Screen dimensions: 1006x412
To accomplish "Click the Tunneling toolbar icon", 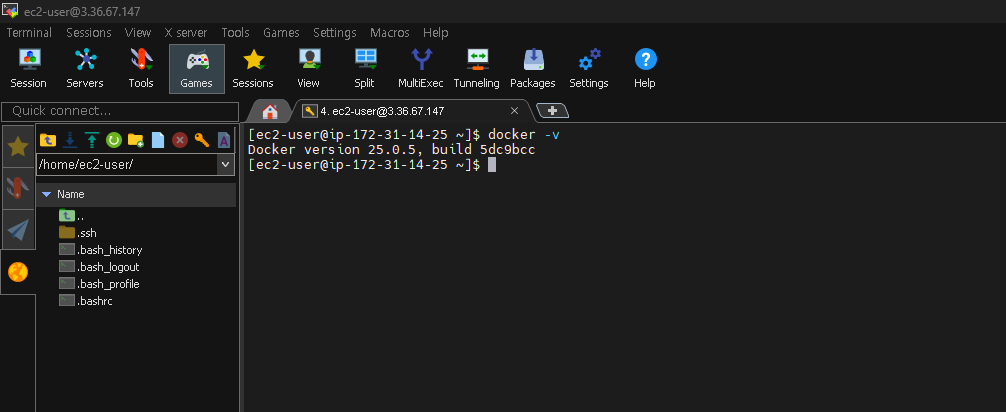I will (476, 68).
